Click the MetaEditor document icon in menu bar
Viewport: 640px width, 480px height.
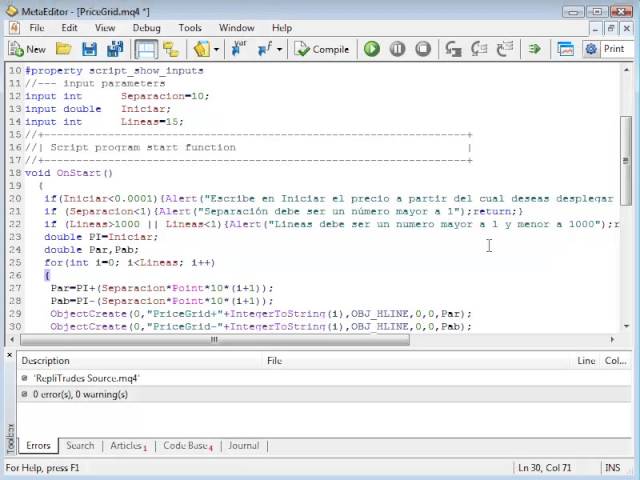click(x=14, y=28)
